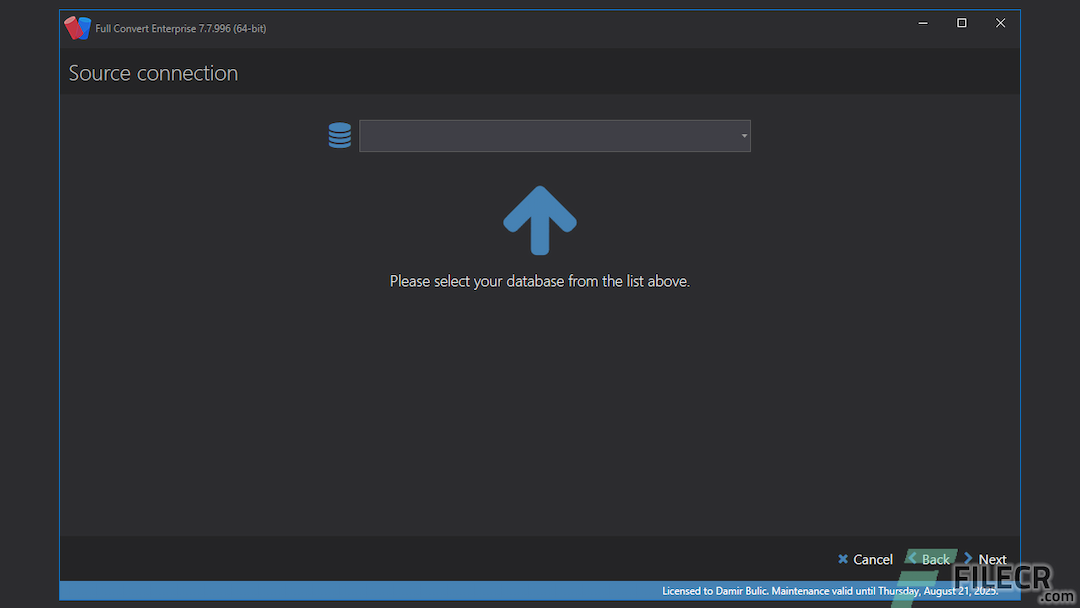The image size is (1080, 608).
Task: Click the database stack icon beside the dropdown
Action: (x=340, y=135)
